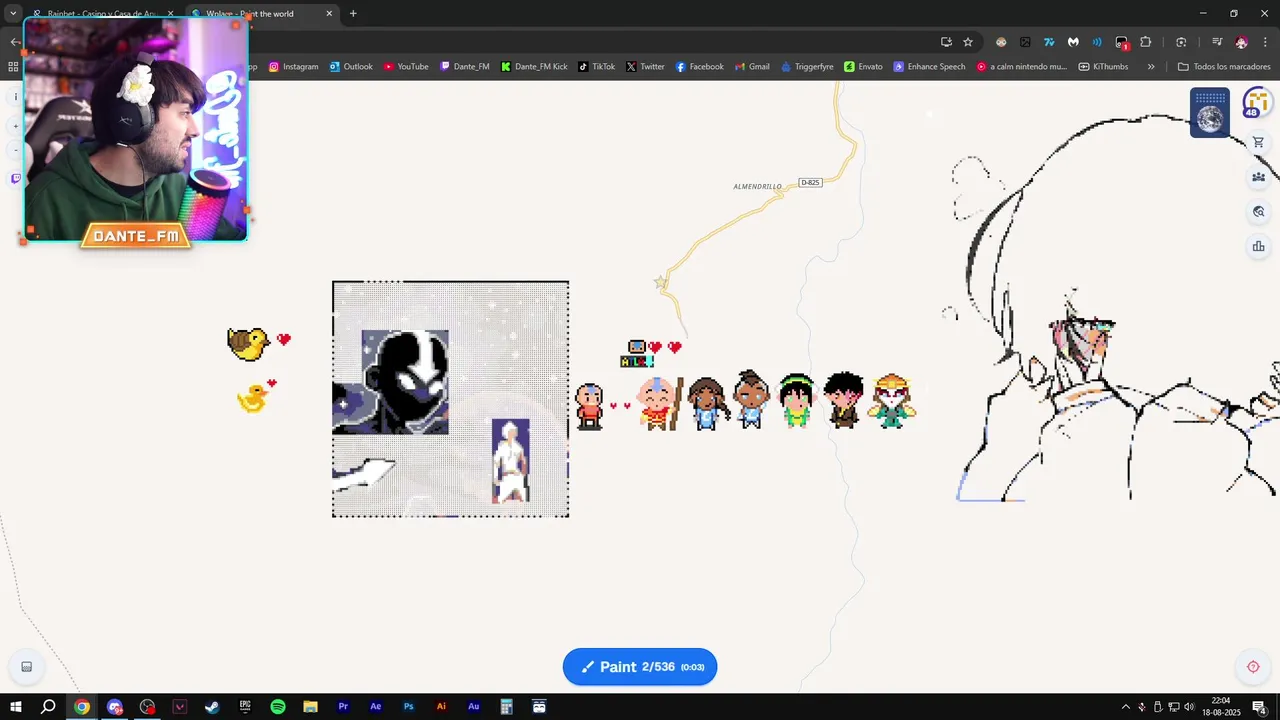Open 'Todos los marcadores' folder
1280x720 pixels.
pos(1224,67)
